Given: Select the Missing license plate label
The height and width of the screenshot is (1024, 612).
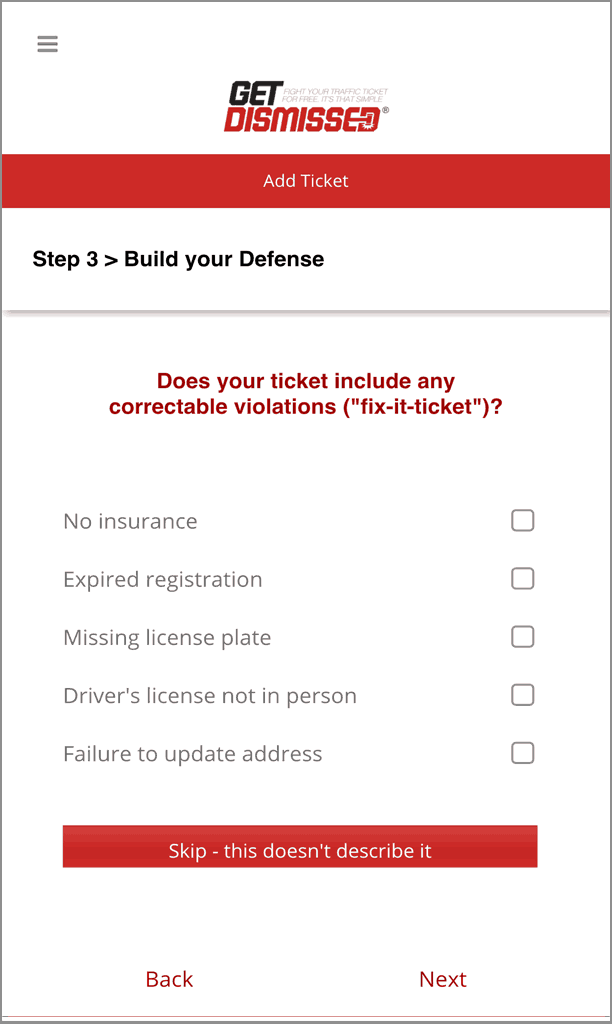Looking at the screenshot, I should pyautogui.click(x=167, y=638).
